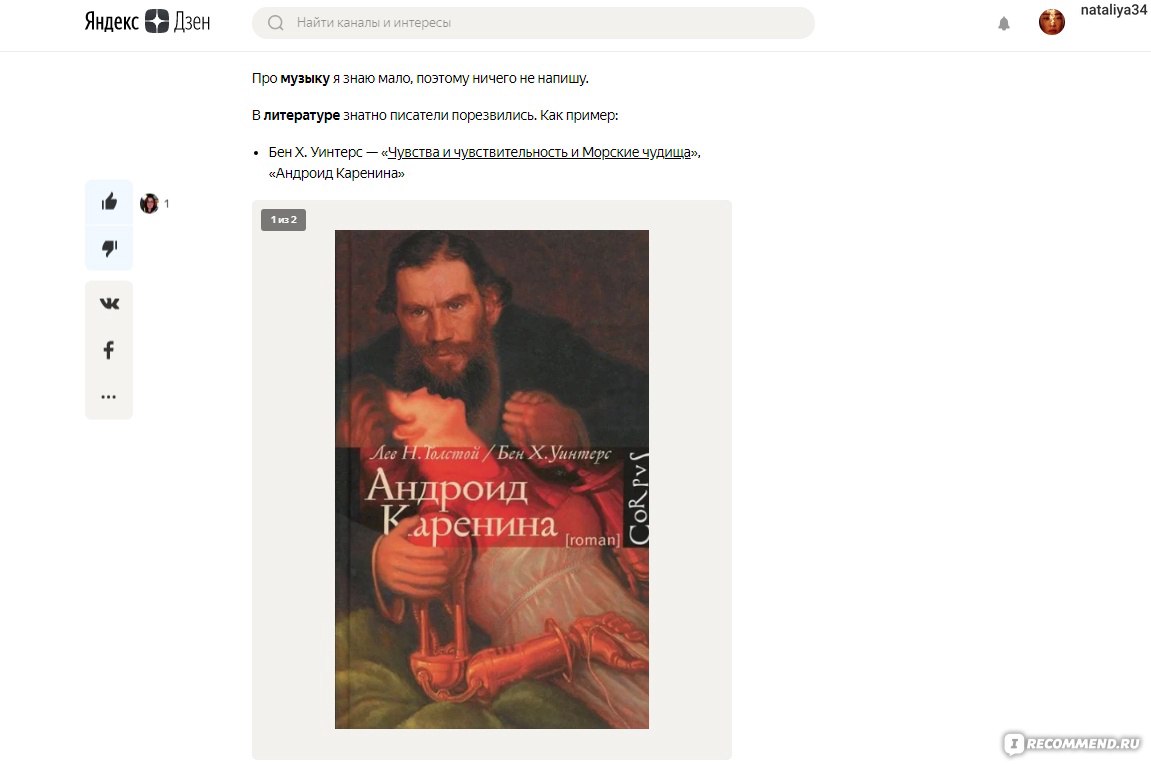This screenshot has width=1151, height=765.
Task: Click the nataliya34 username
Action: pyautogui.click(x=1113, y=10)
